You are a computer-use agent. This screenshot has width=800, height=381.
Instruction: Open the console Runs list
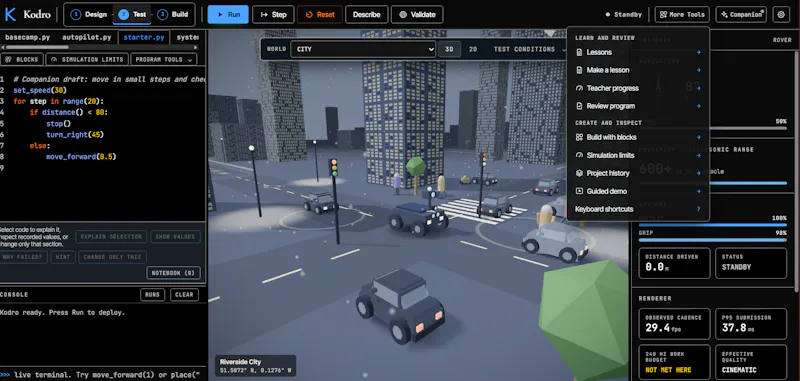(x=152, y=295)
